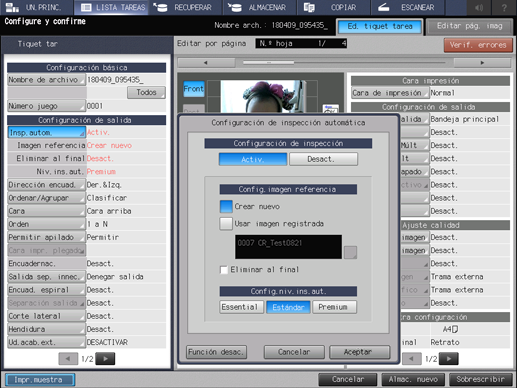Open Encuadernac. setting
517x388 pixels.
pyautogui.click(x=46, y=264)
